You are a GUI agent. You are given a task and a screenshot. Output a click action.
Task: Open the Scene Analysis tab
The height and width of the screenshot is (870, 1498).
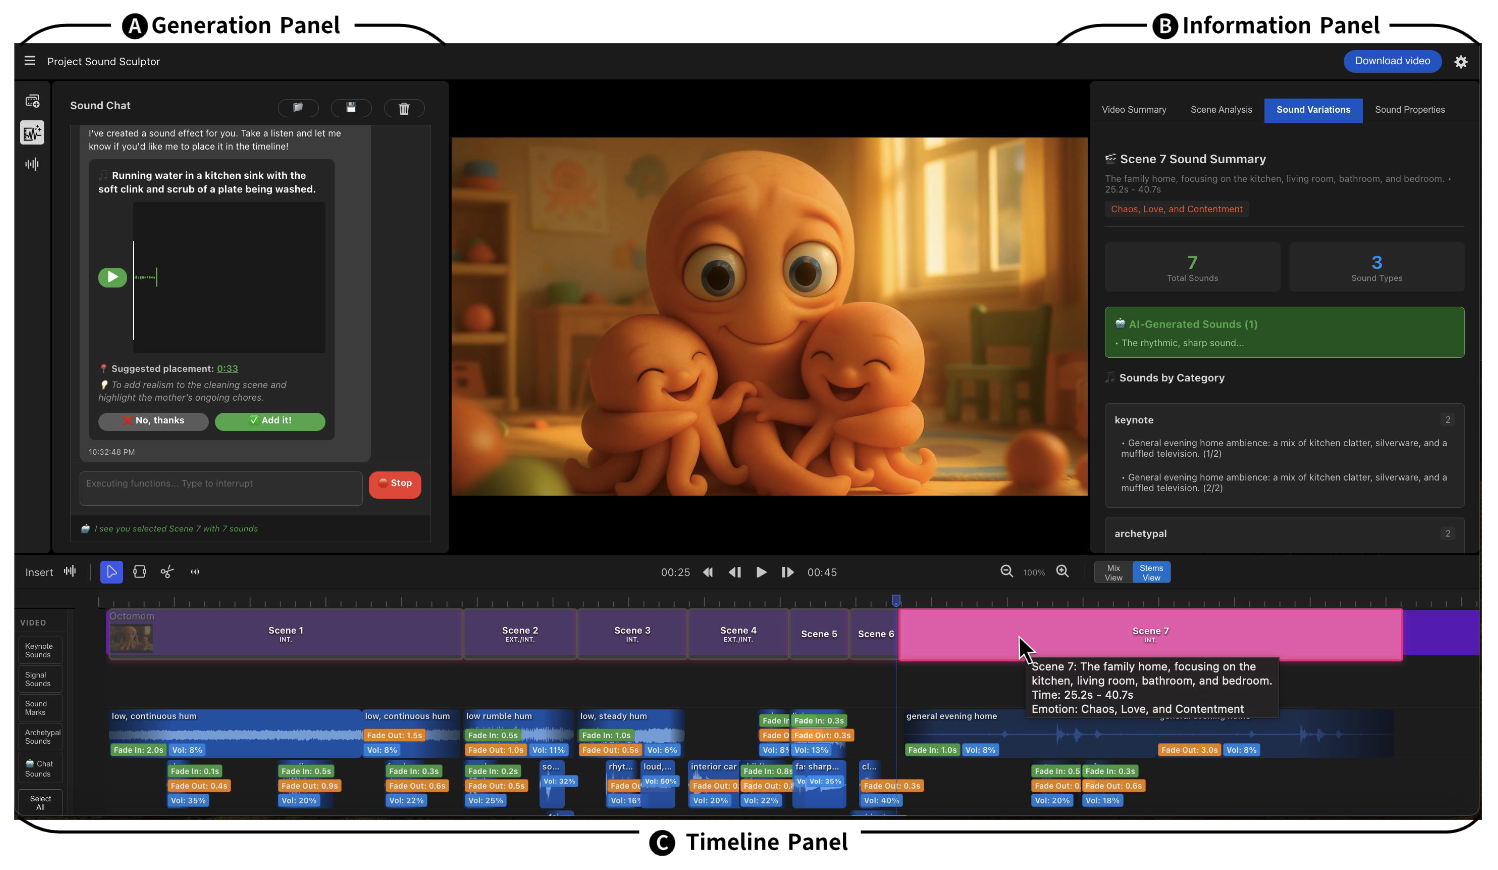click(1221, 110)
